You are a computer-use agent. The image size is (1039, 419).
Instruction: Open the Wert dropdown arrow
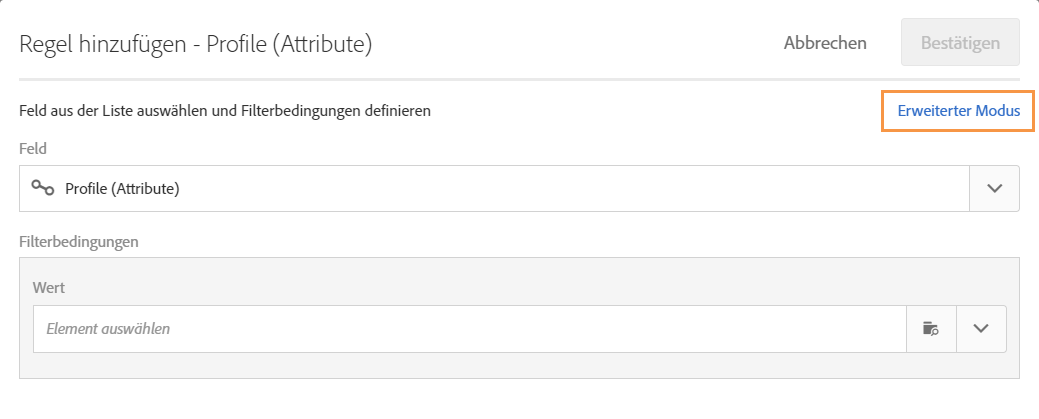(x=981, y=329)
